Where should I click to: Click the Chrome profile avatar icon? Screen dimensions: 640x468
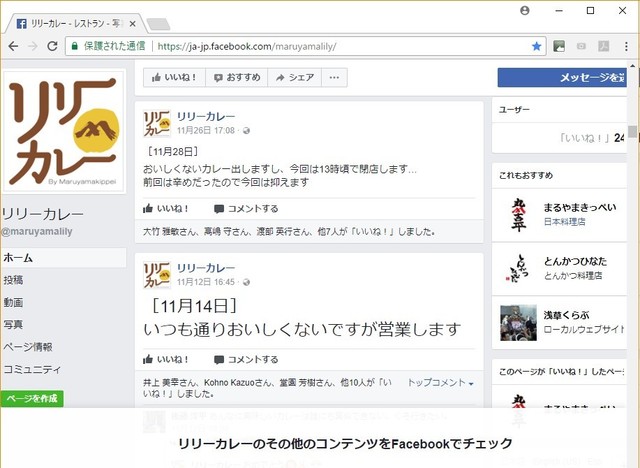525,10
